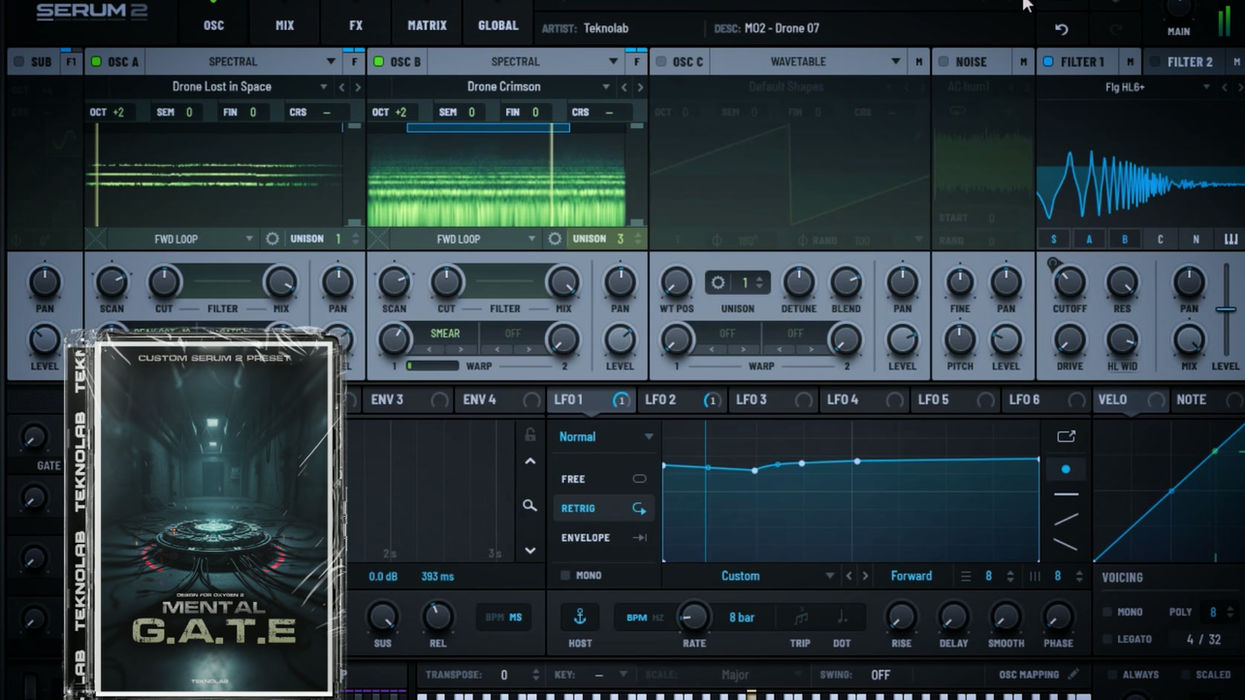Open OSC A FWD LOOP dropdown

tap(181, 239)
